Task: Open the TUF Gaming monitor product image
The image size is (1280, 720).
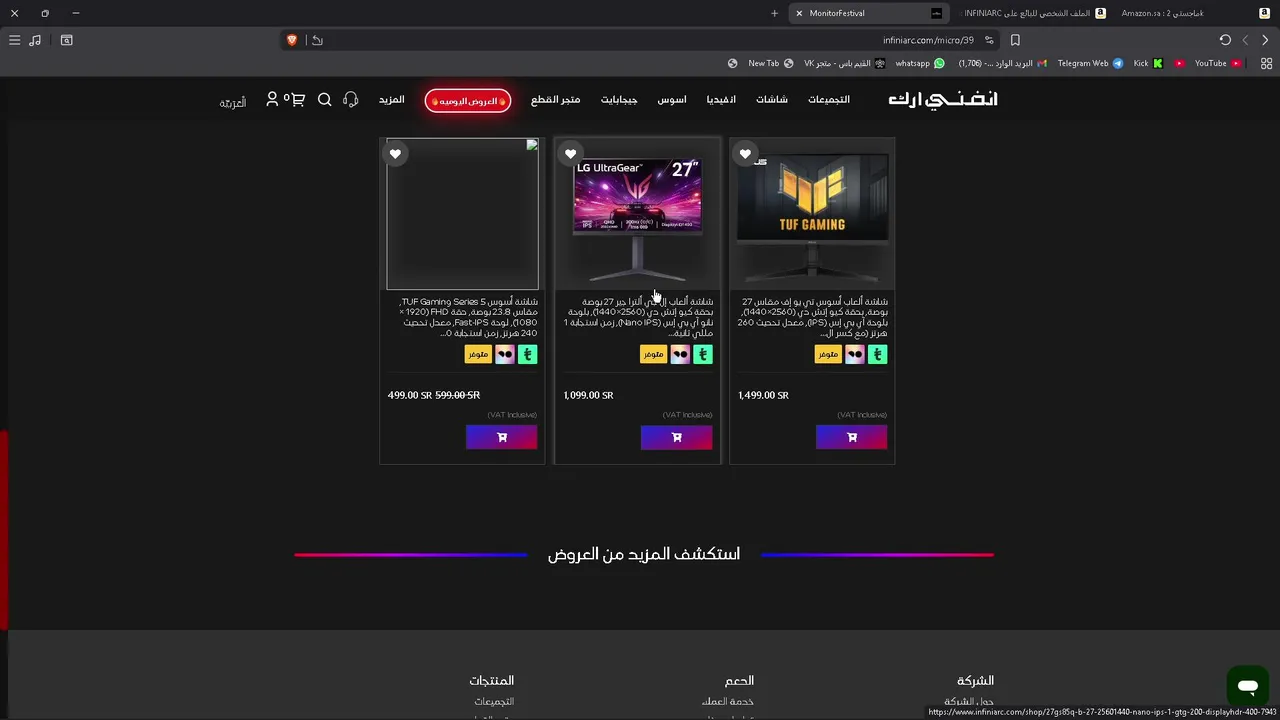Action: (812, 214)
